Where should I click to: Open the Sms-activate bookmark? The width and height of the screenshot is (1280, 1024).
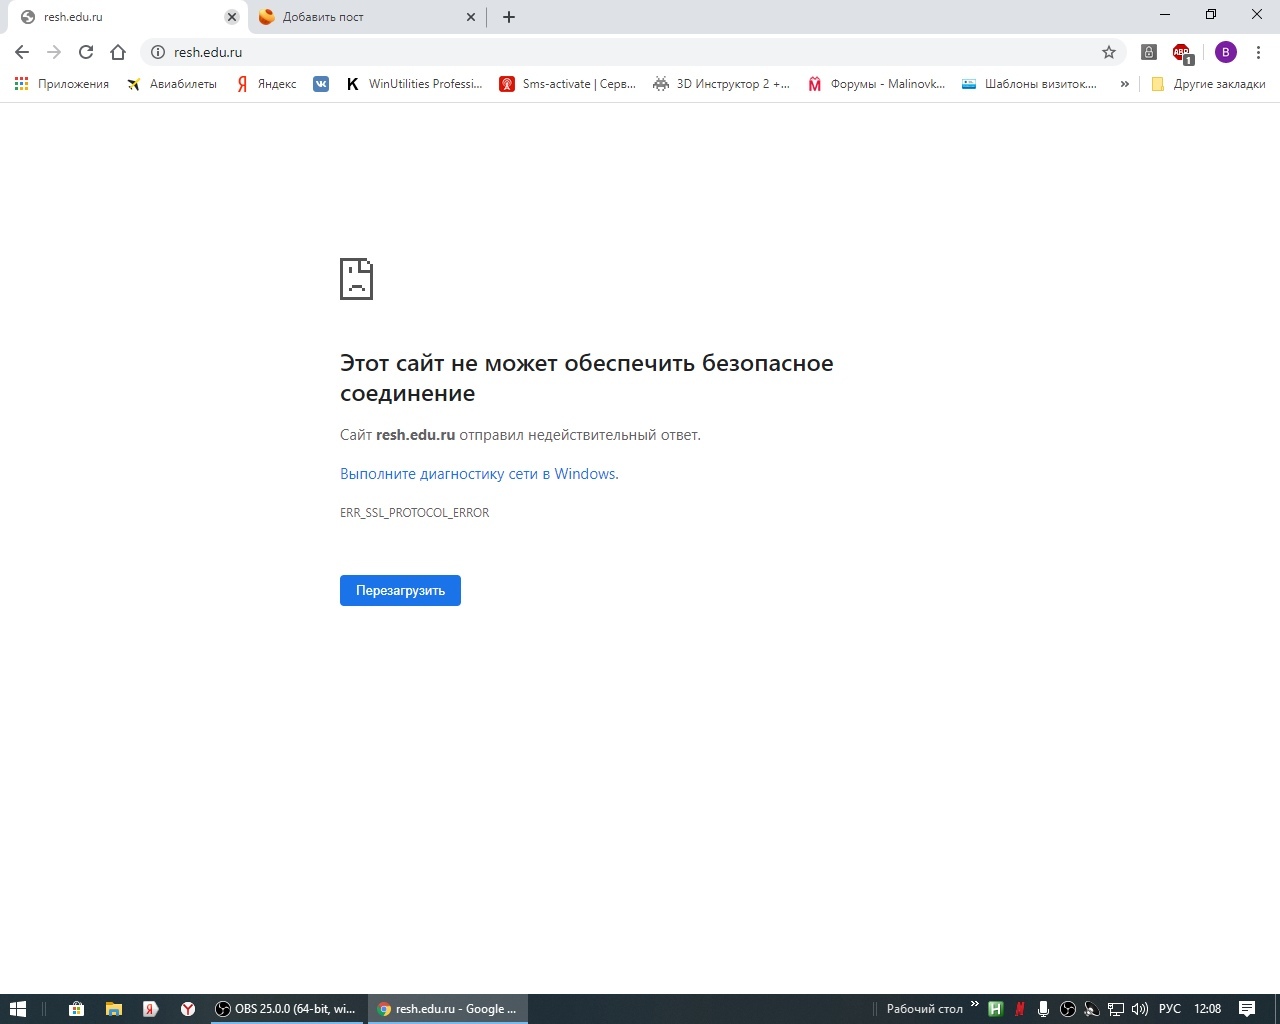point(568,84)
